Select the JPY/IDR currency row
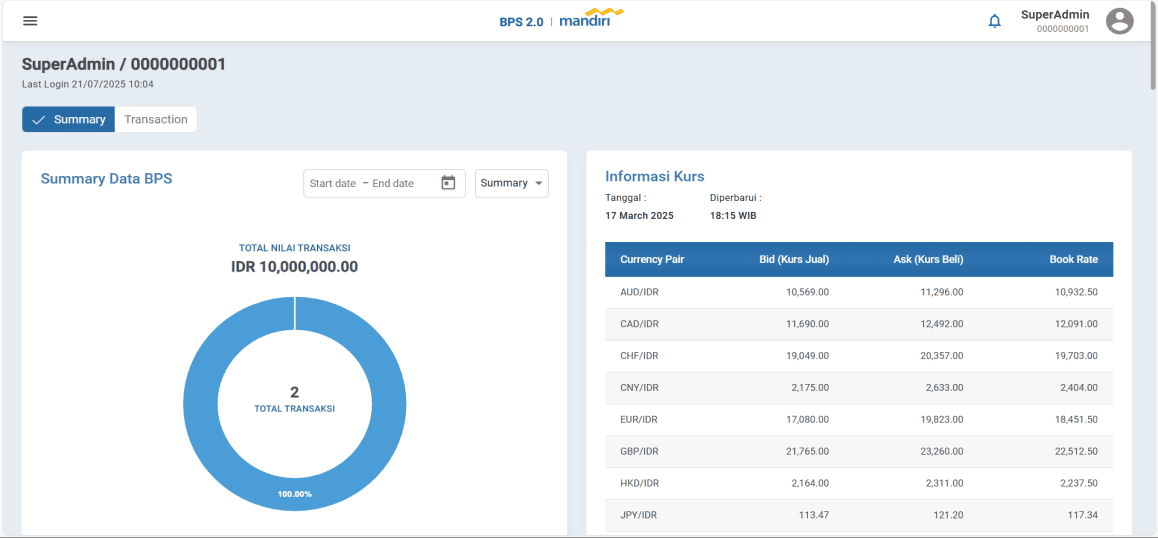The image size is (1158, 538). point(859,514)
